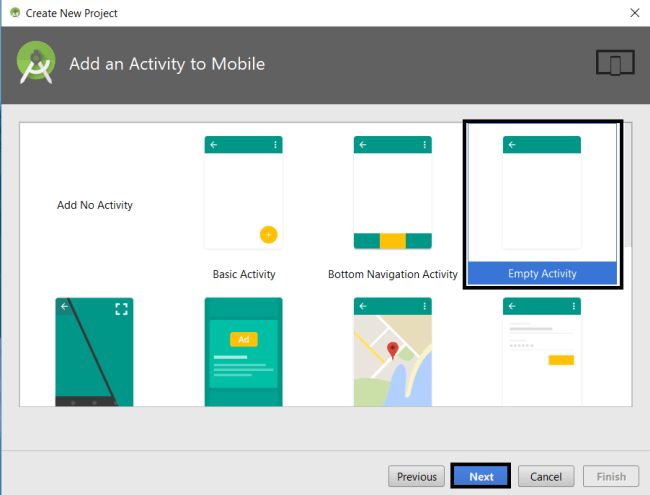
Task: Click the Bottom Navigation Activity label
Action: [x=393, y=274]
